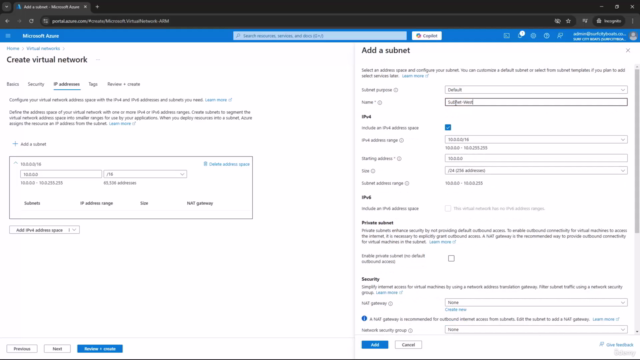Click info icon next to NAT gateway

pos(391,304)
